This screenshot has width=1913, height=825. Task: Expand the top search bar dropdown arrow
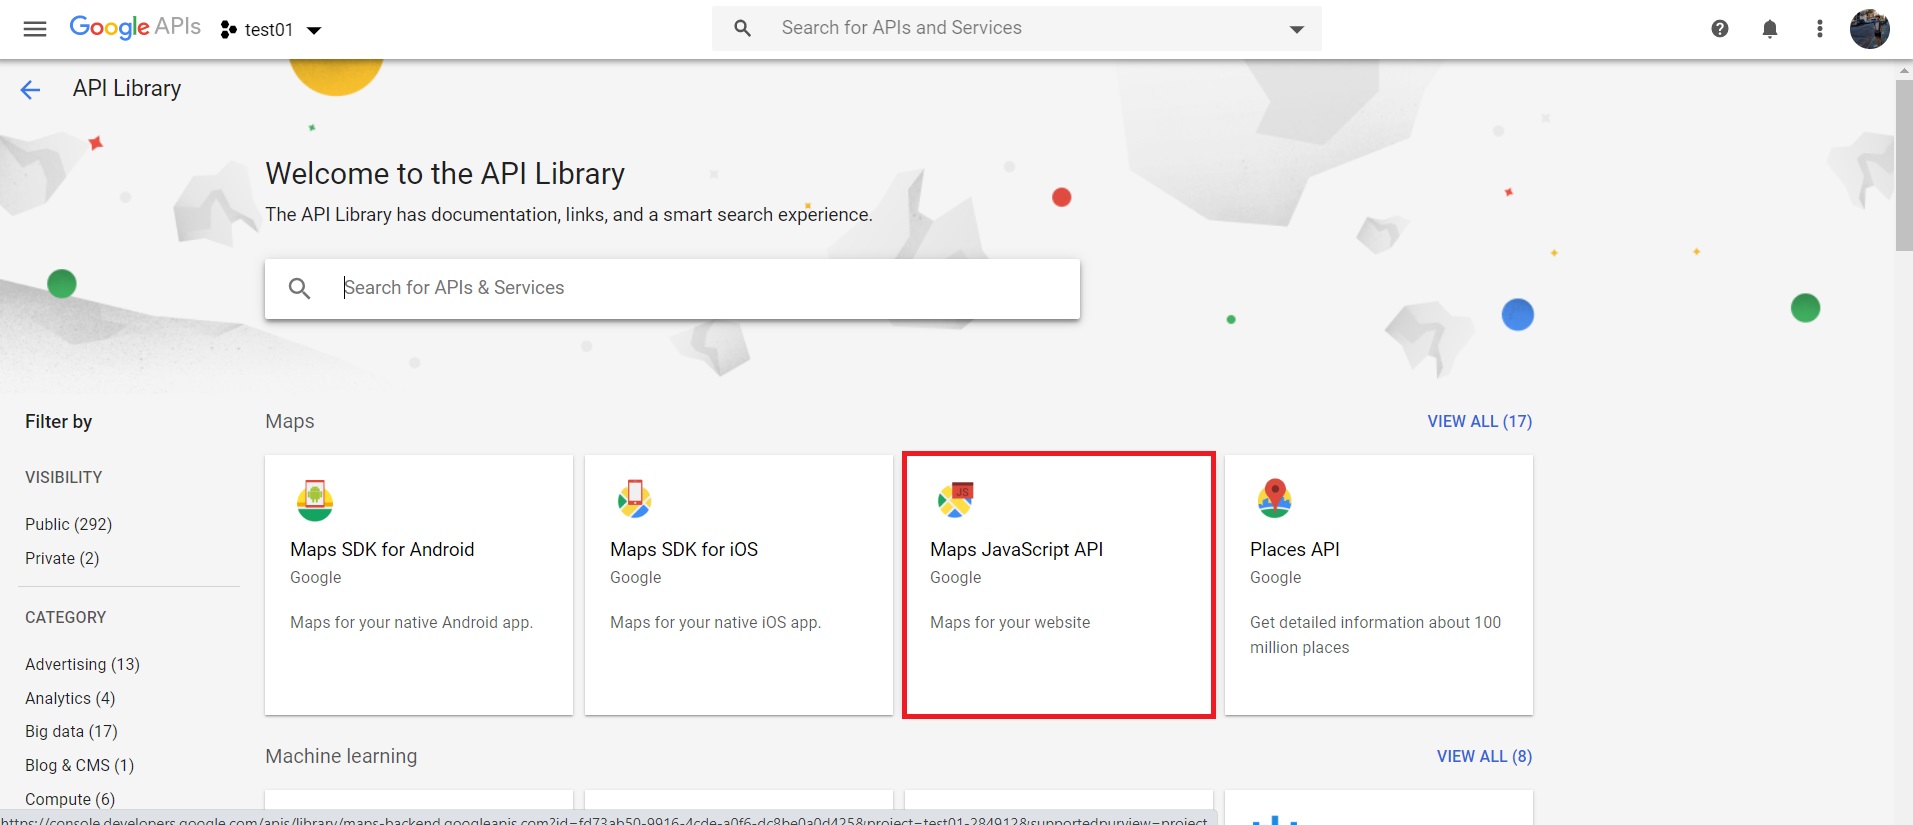click(1296, 29)
